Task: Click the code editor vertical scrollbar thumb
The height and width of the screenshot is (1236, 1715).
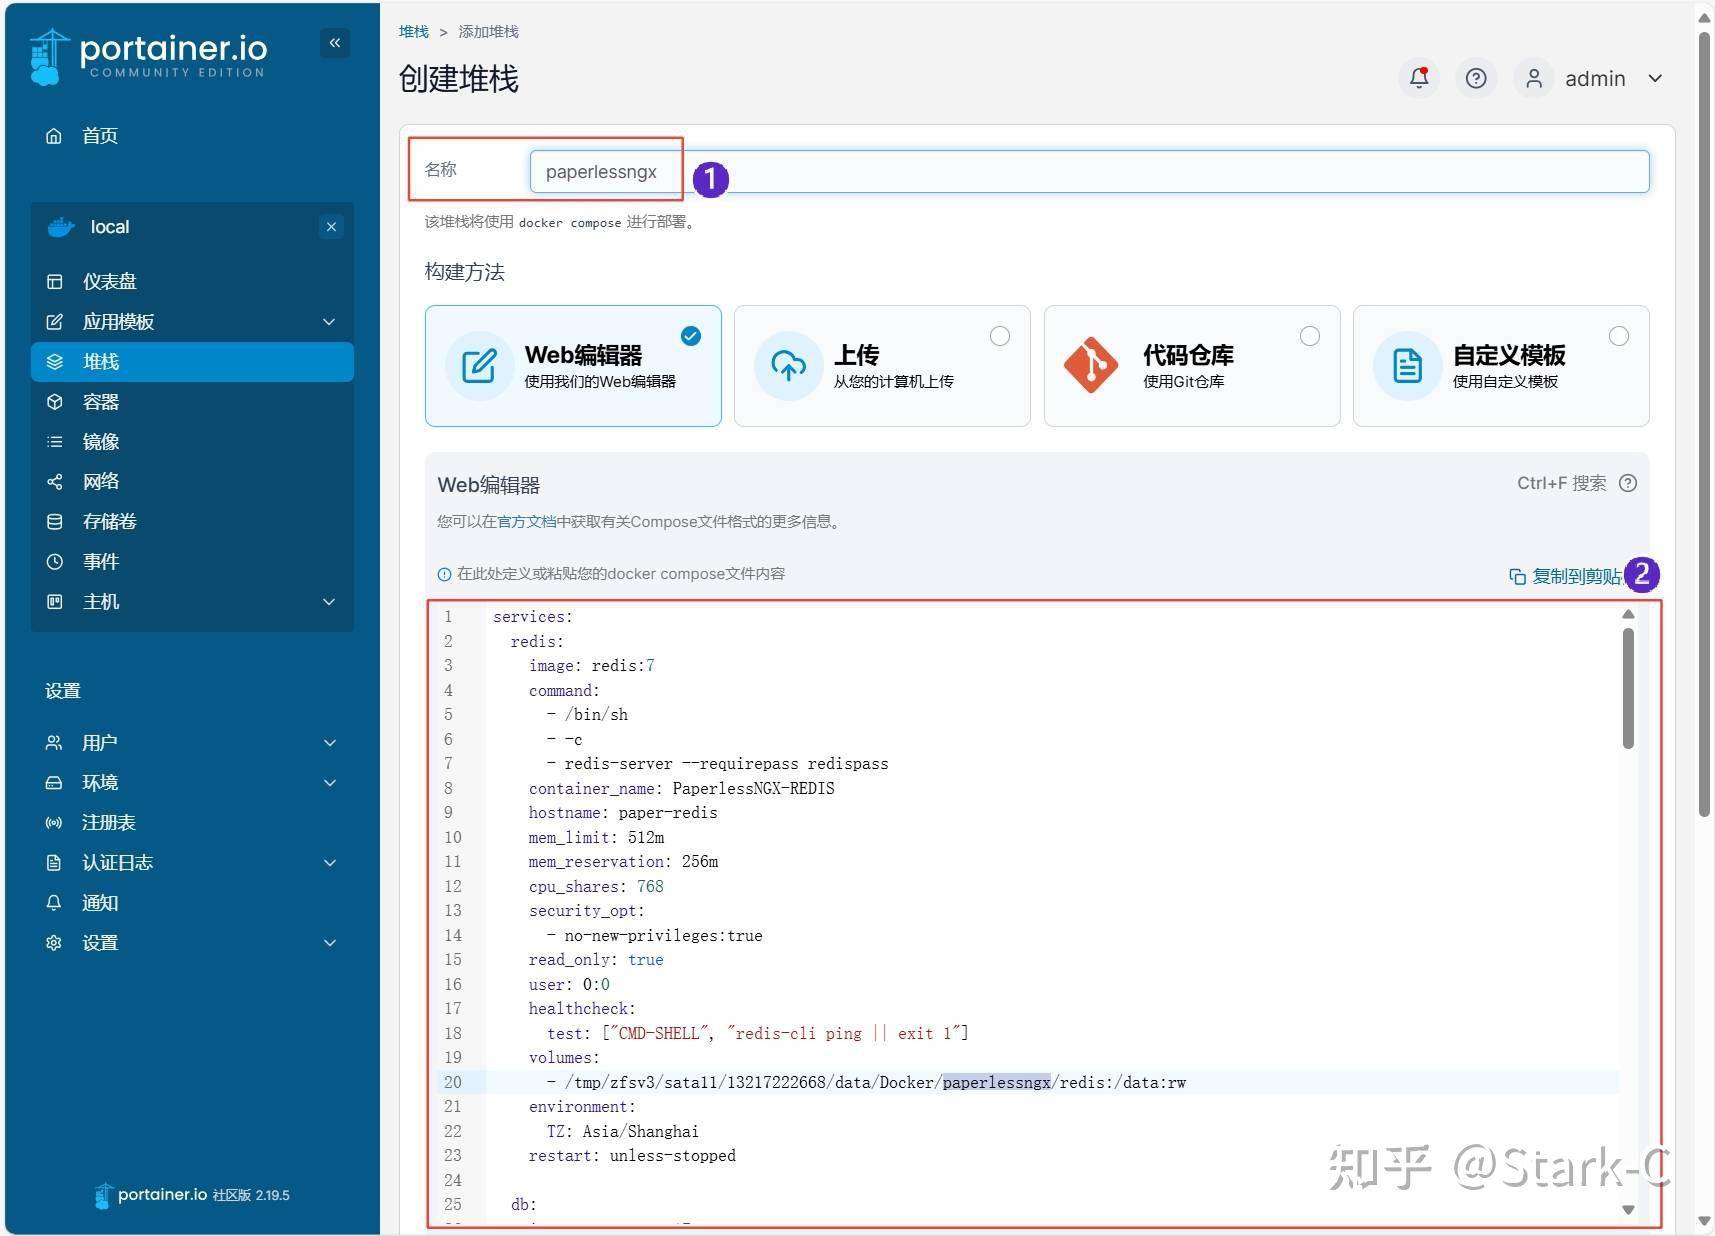Action: point(1628,687)
